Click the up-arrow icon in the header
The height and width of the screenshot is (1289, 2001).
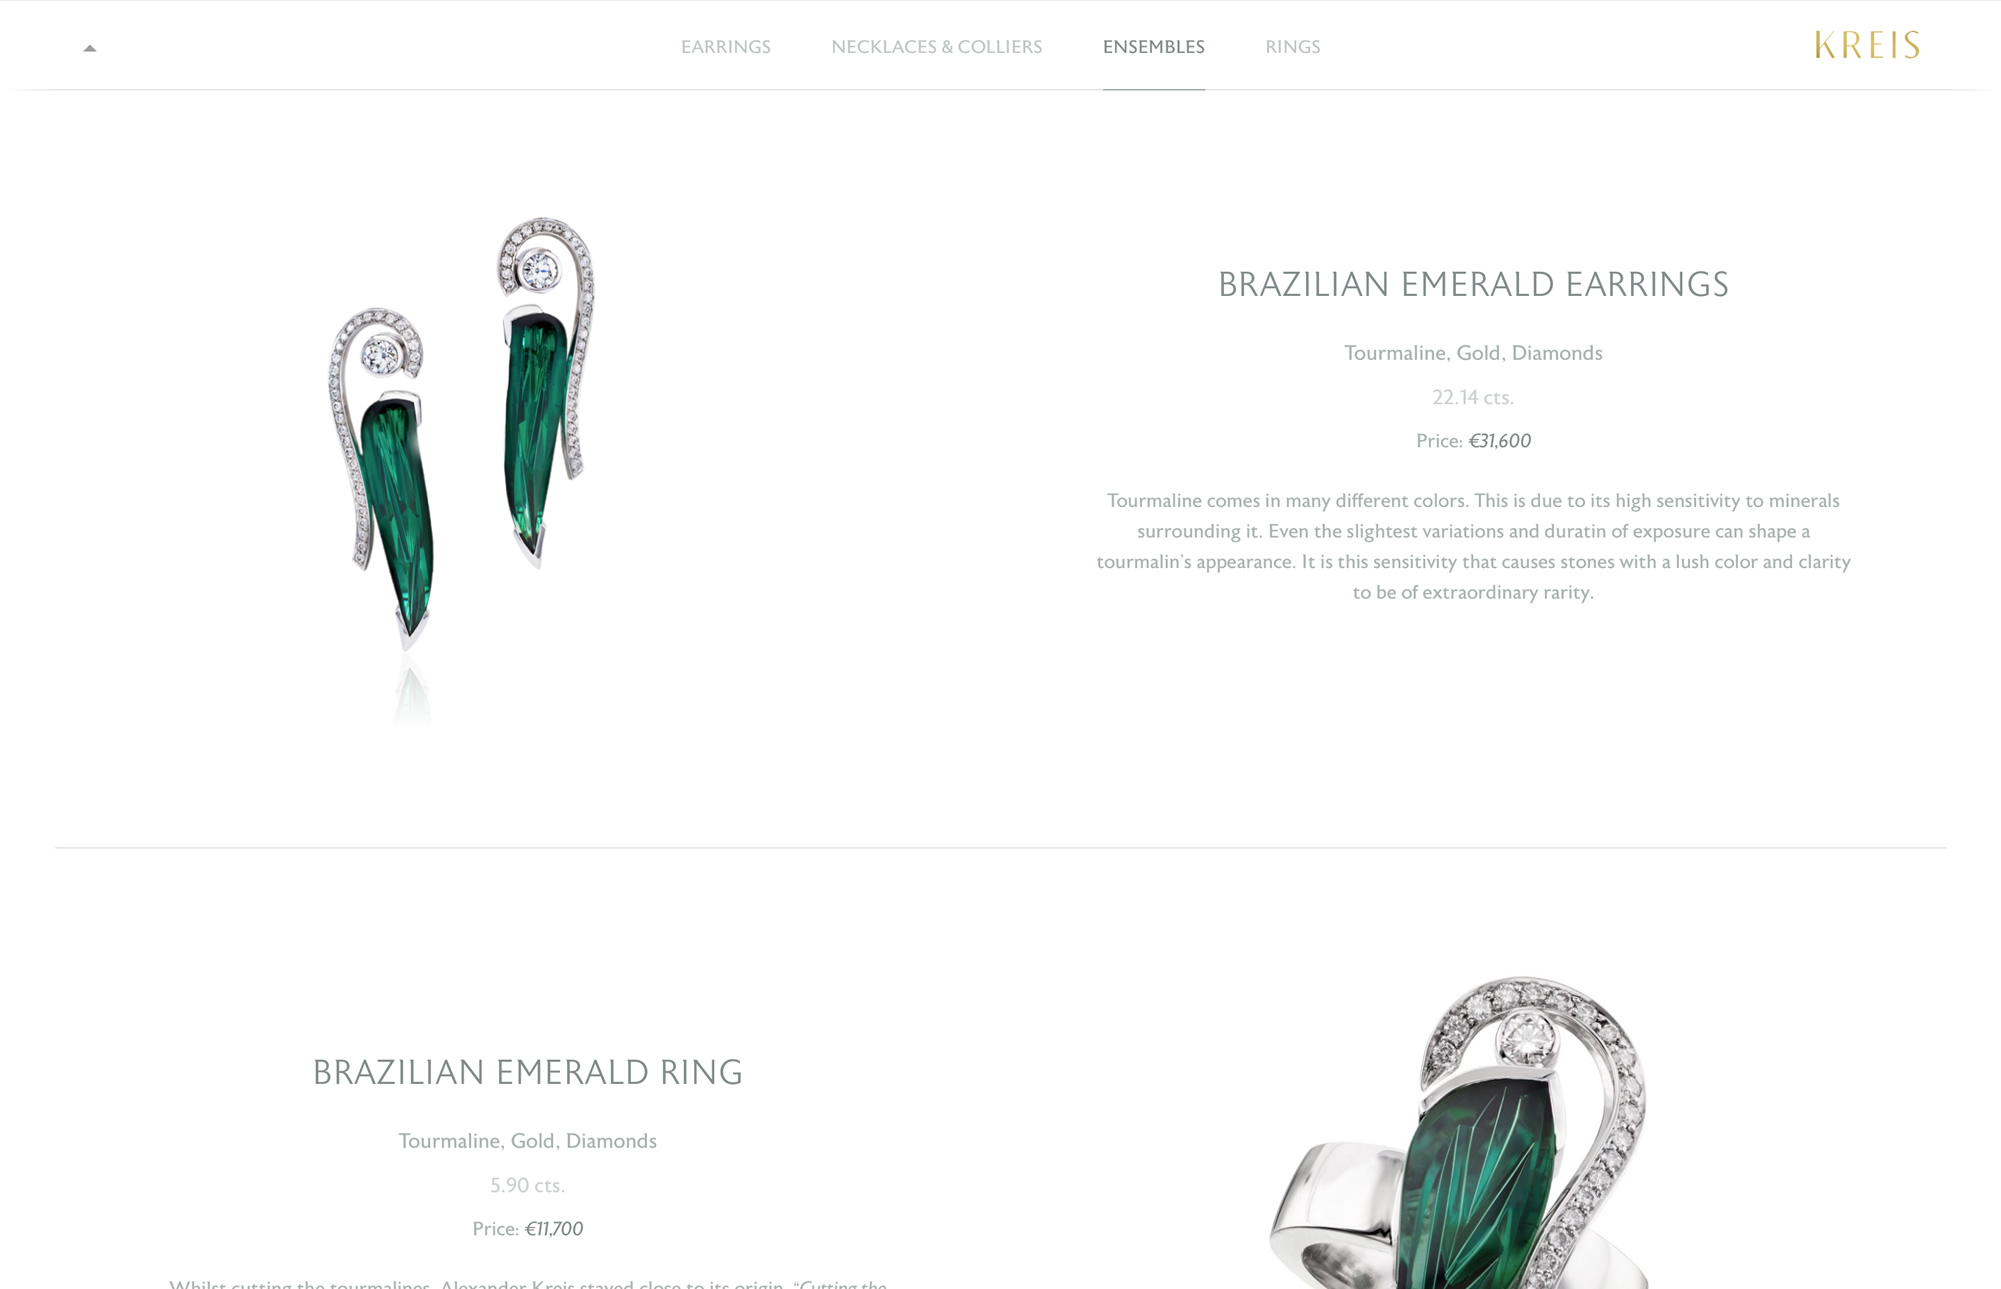click(90, 48)
